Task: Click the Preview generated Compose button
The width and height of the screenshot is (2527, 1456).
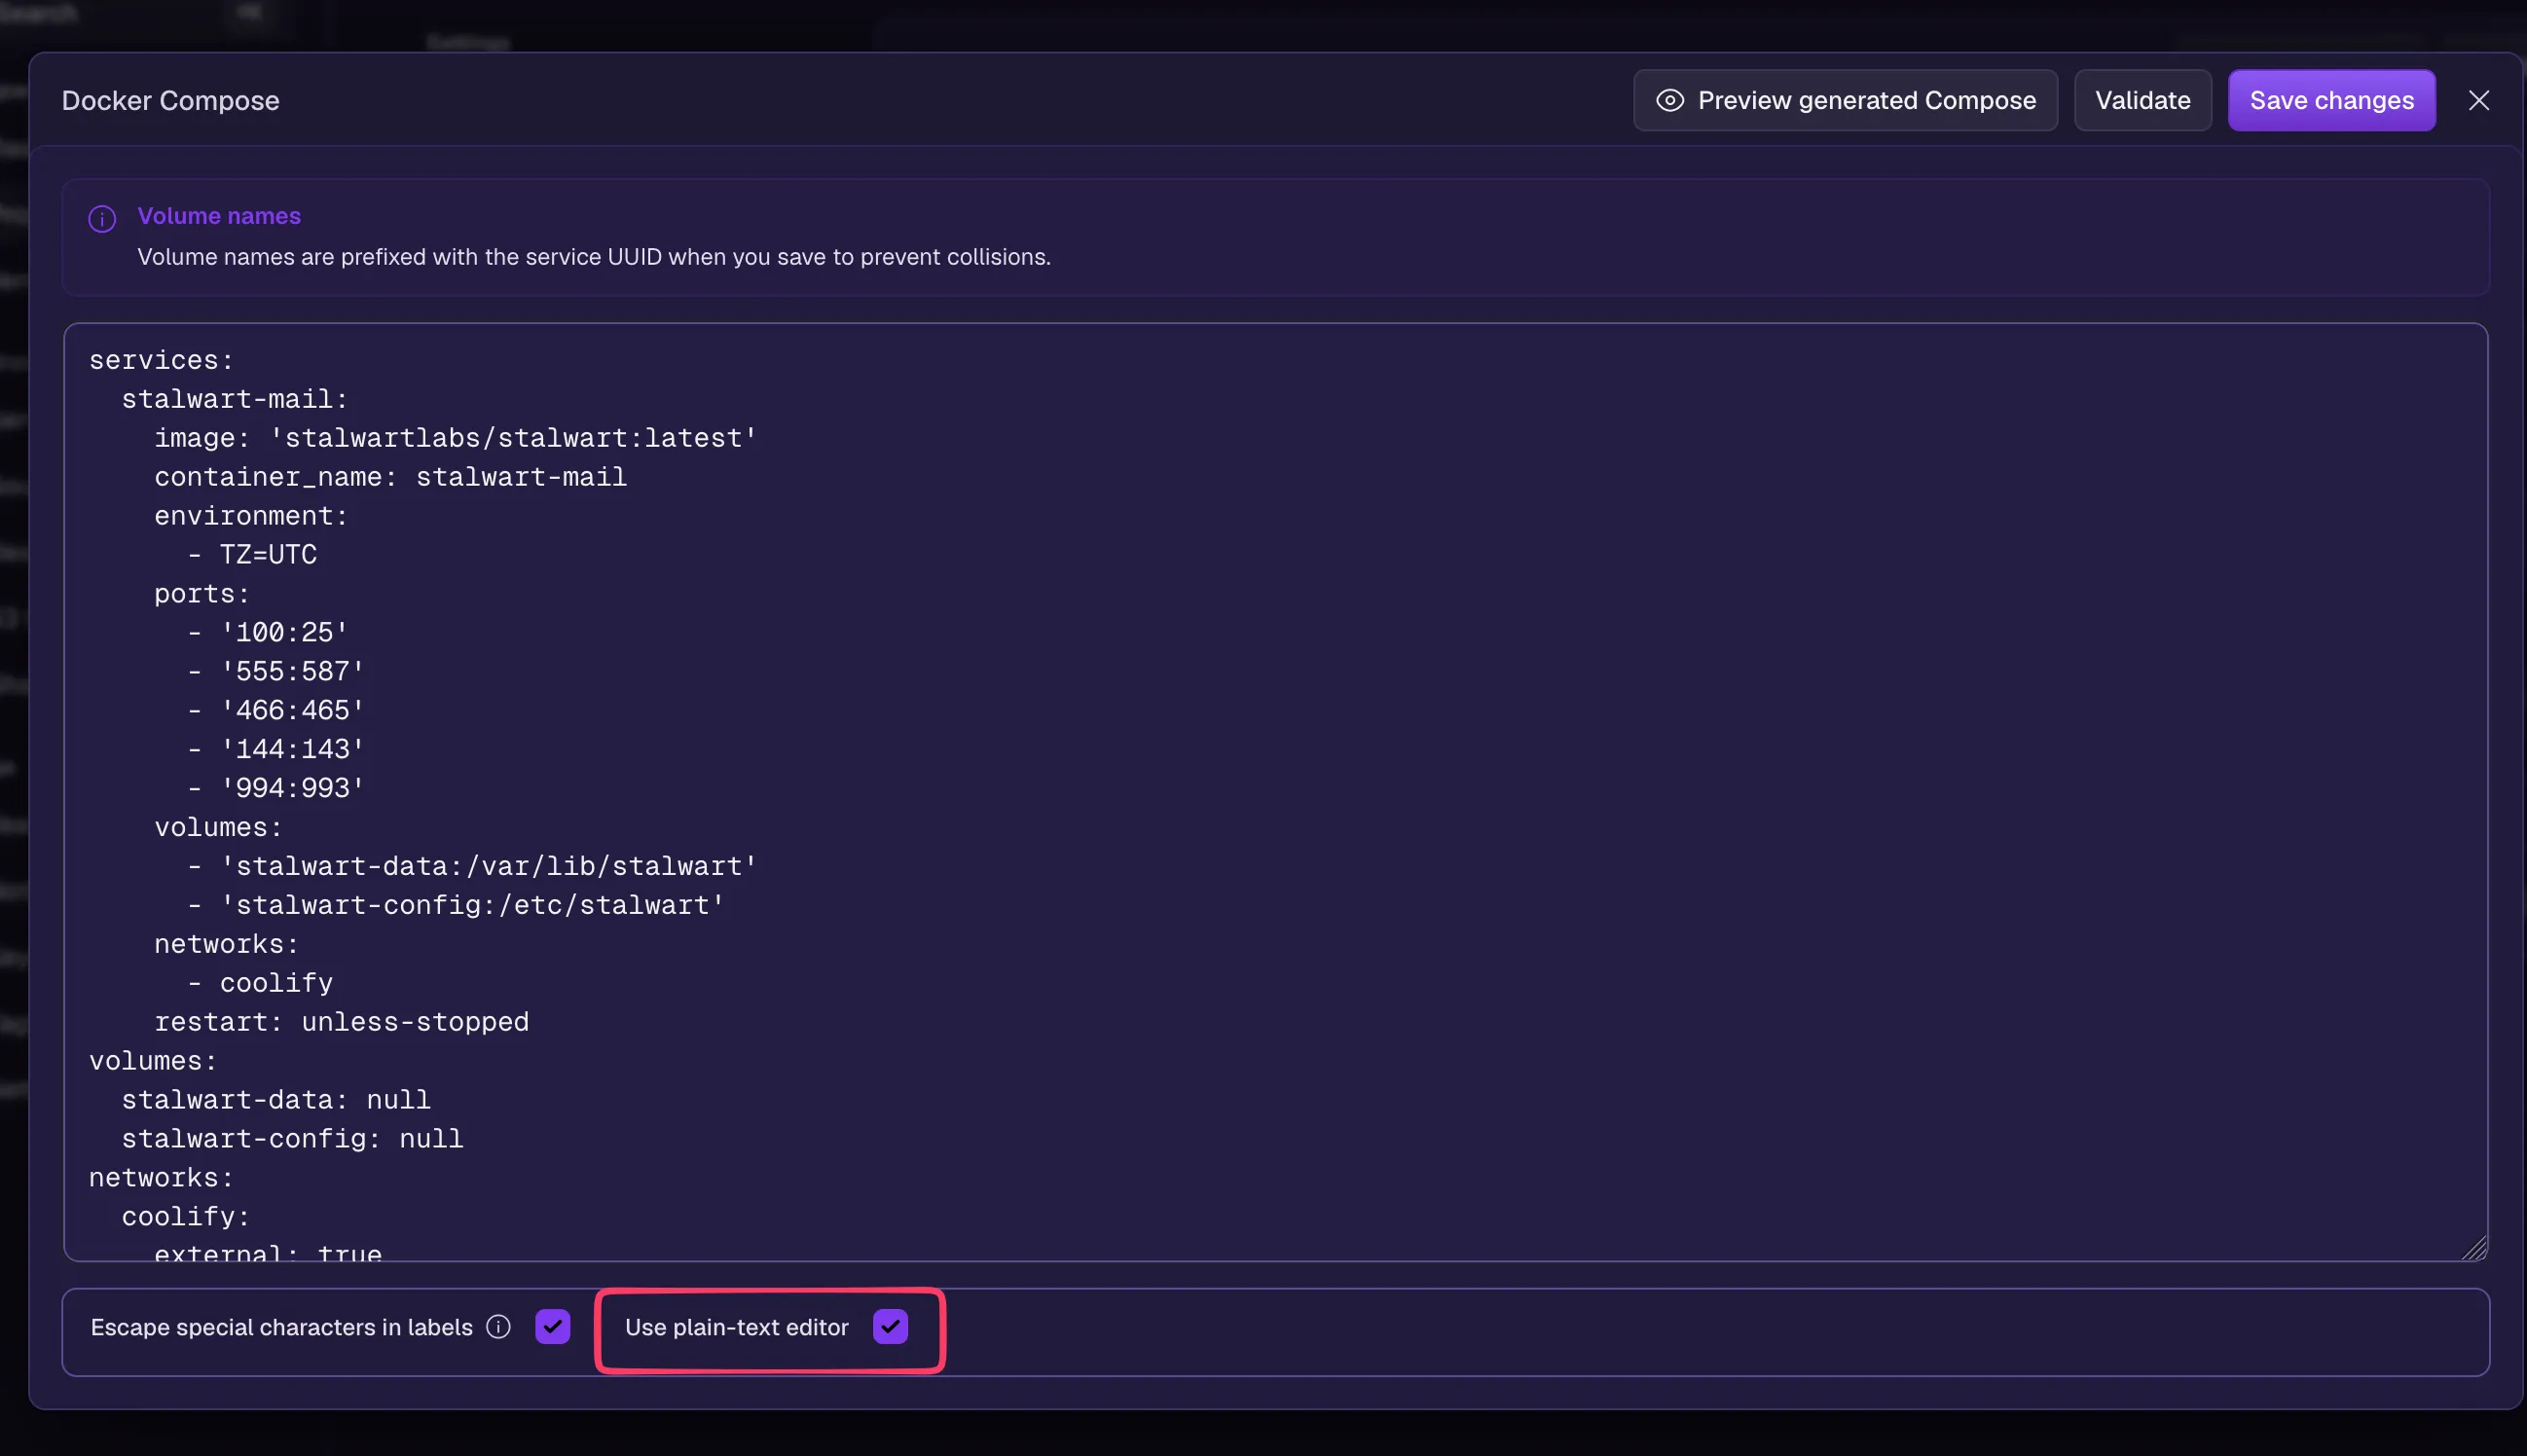Action: pyautogui.click(x=1845, y=100)
